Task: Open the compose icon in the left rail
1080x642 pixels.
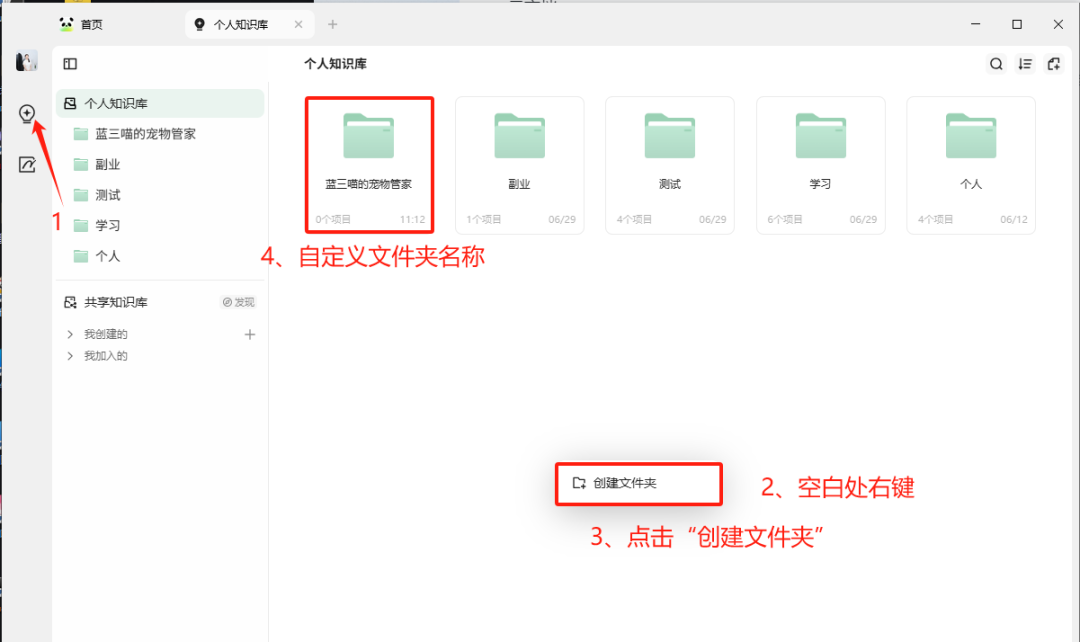Action: tap(27, 164)
